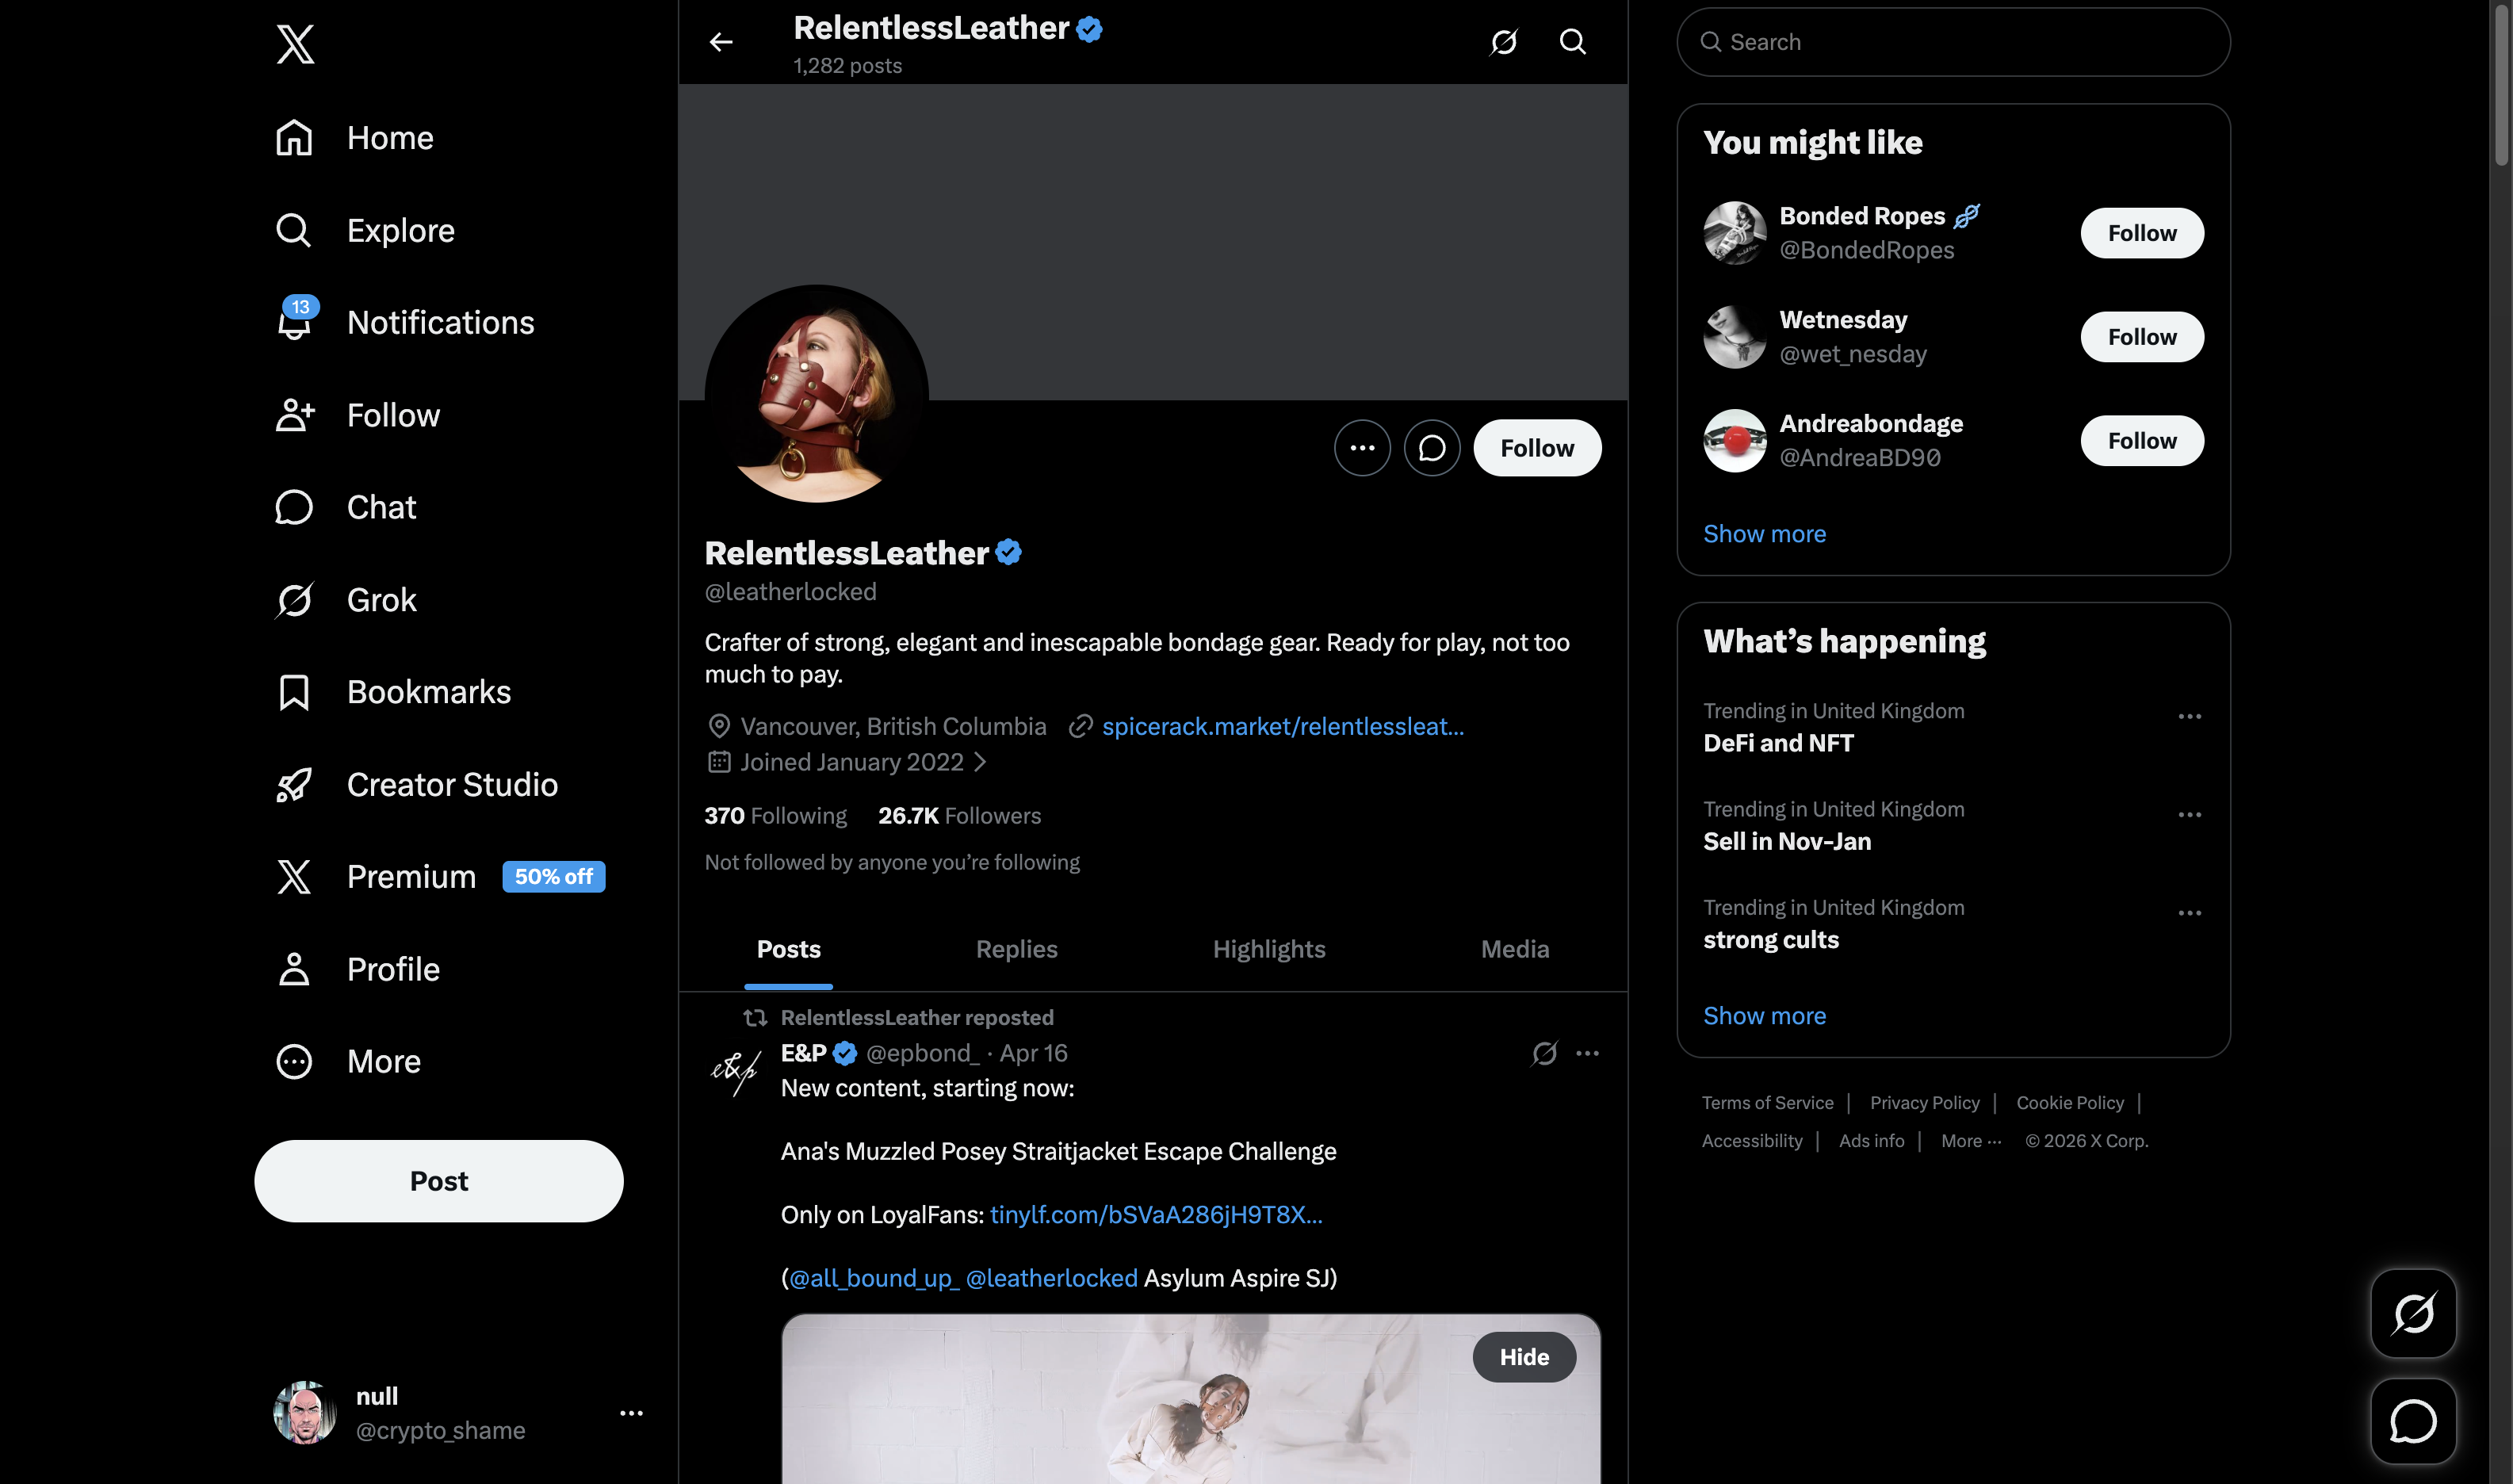Click the Search input field

[x=1952, y=42]
